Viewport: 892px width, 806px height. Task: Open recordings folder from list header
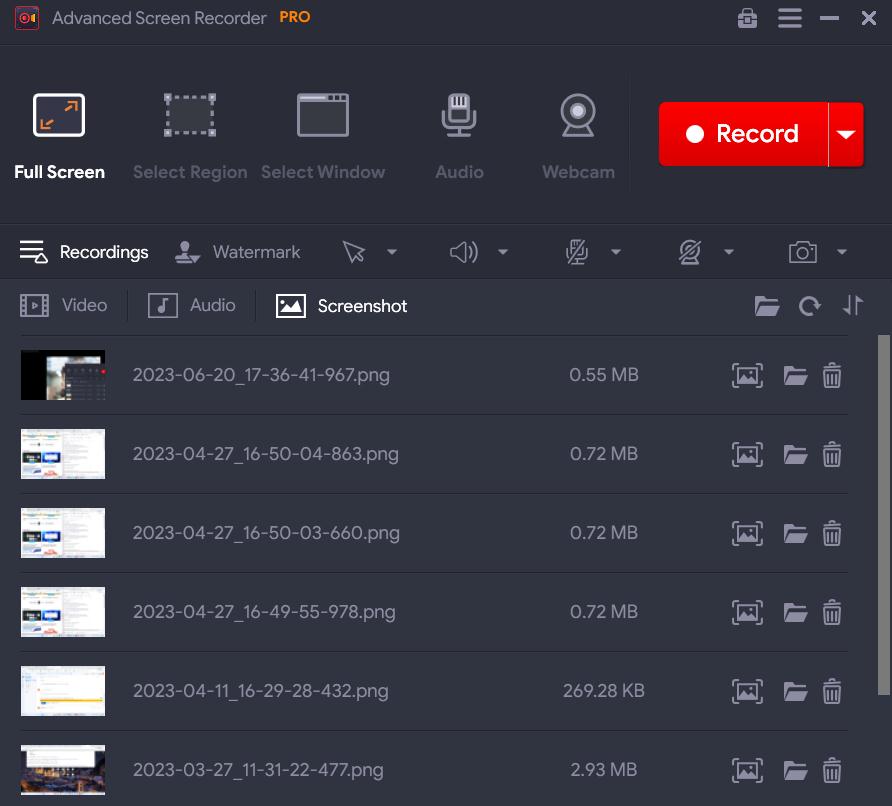767,306
